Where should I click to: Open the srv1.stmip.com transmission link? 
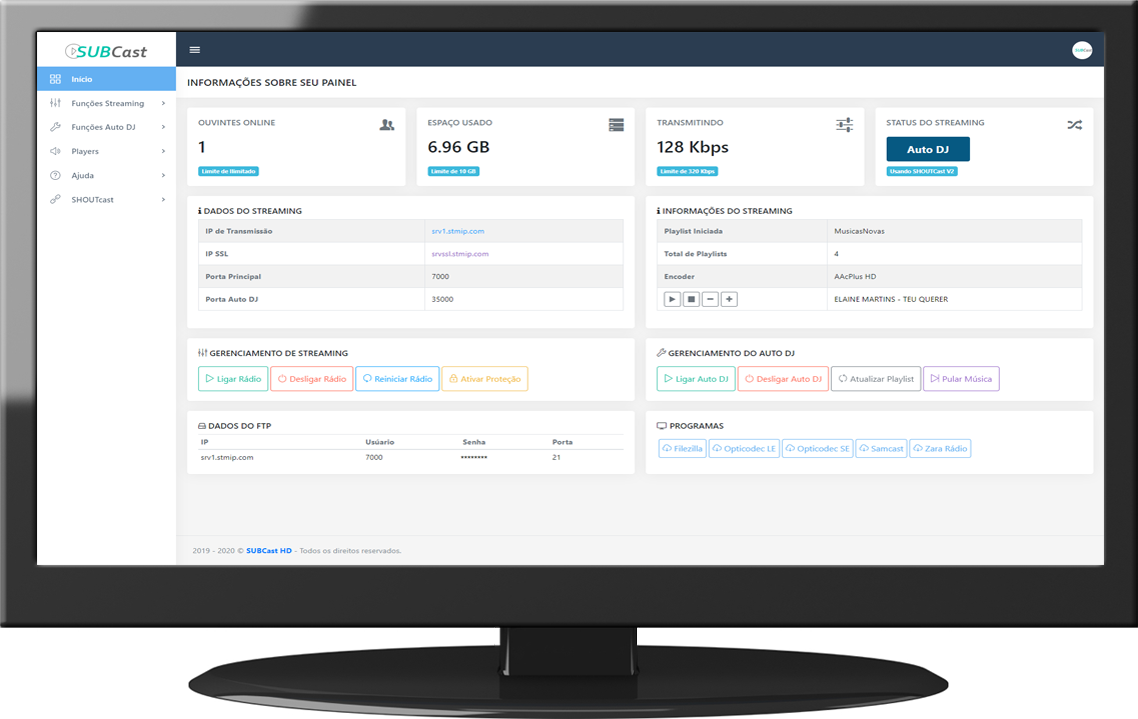coord(458,231)
